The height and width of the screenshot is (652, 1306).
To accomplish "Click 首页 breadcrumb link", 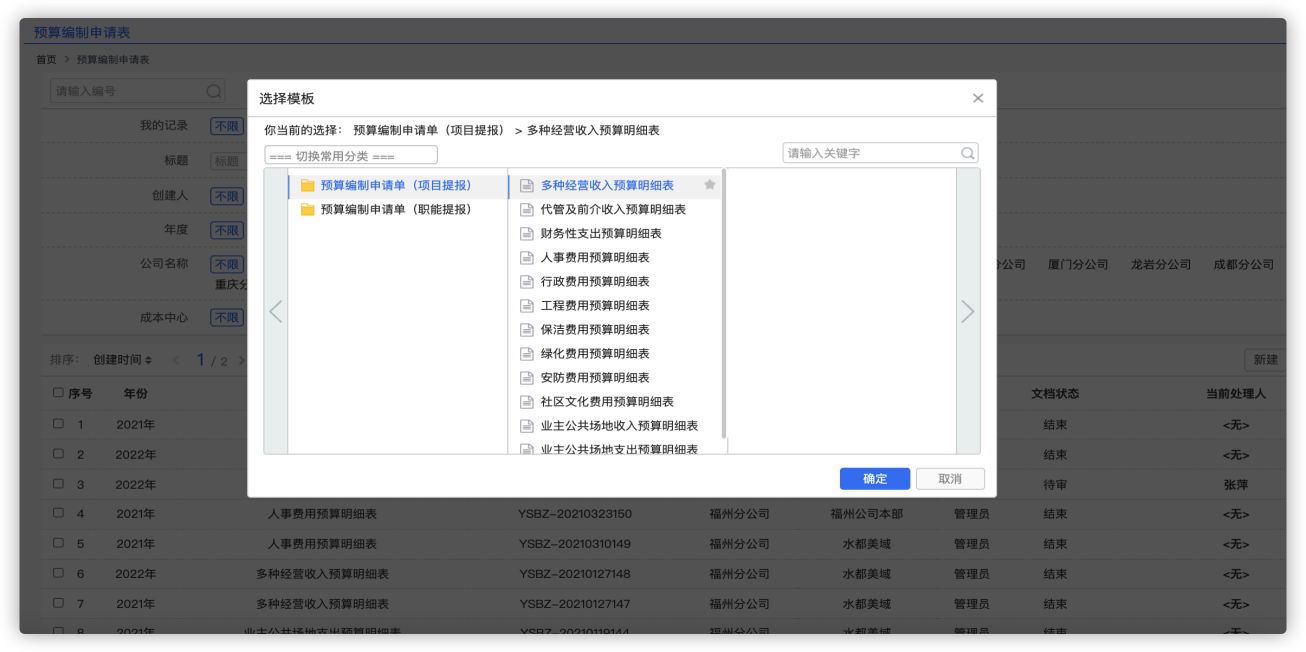I will (46, 60).
